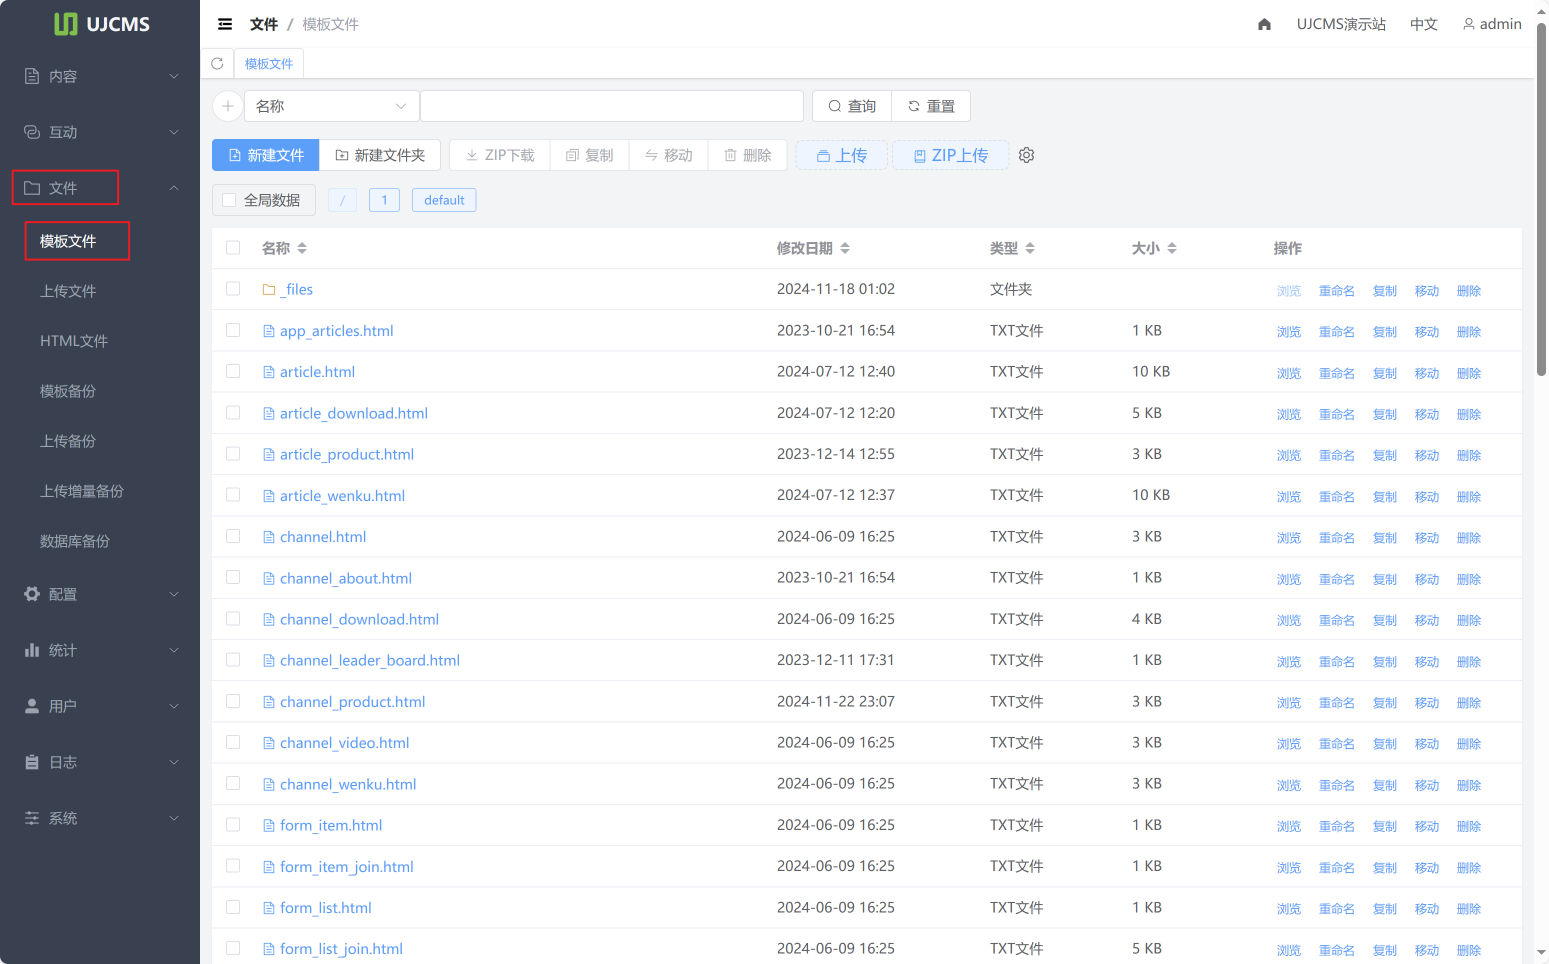Toggle the select-all header checkbox

coord(233,247)
